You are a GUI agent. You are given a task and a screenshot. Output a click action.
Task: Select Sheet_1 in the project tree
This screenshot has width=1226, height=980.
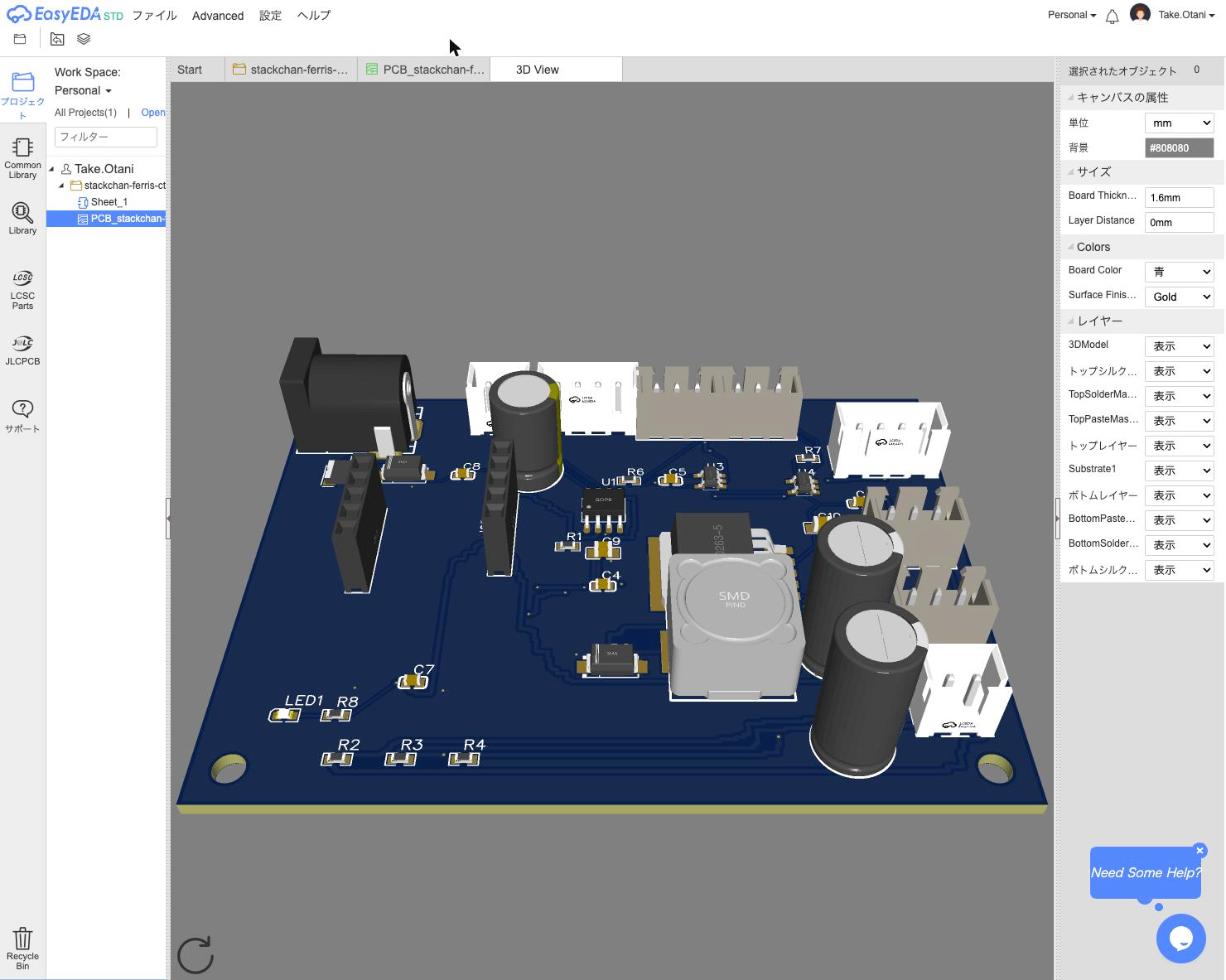pos(109,202)
